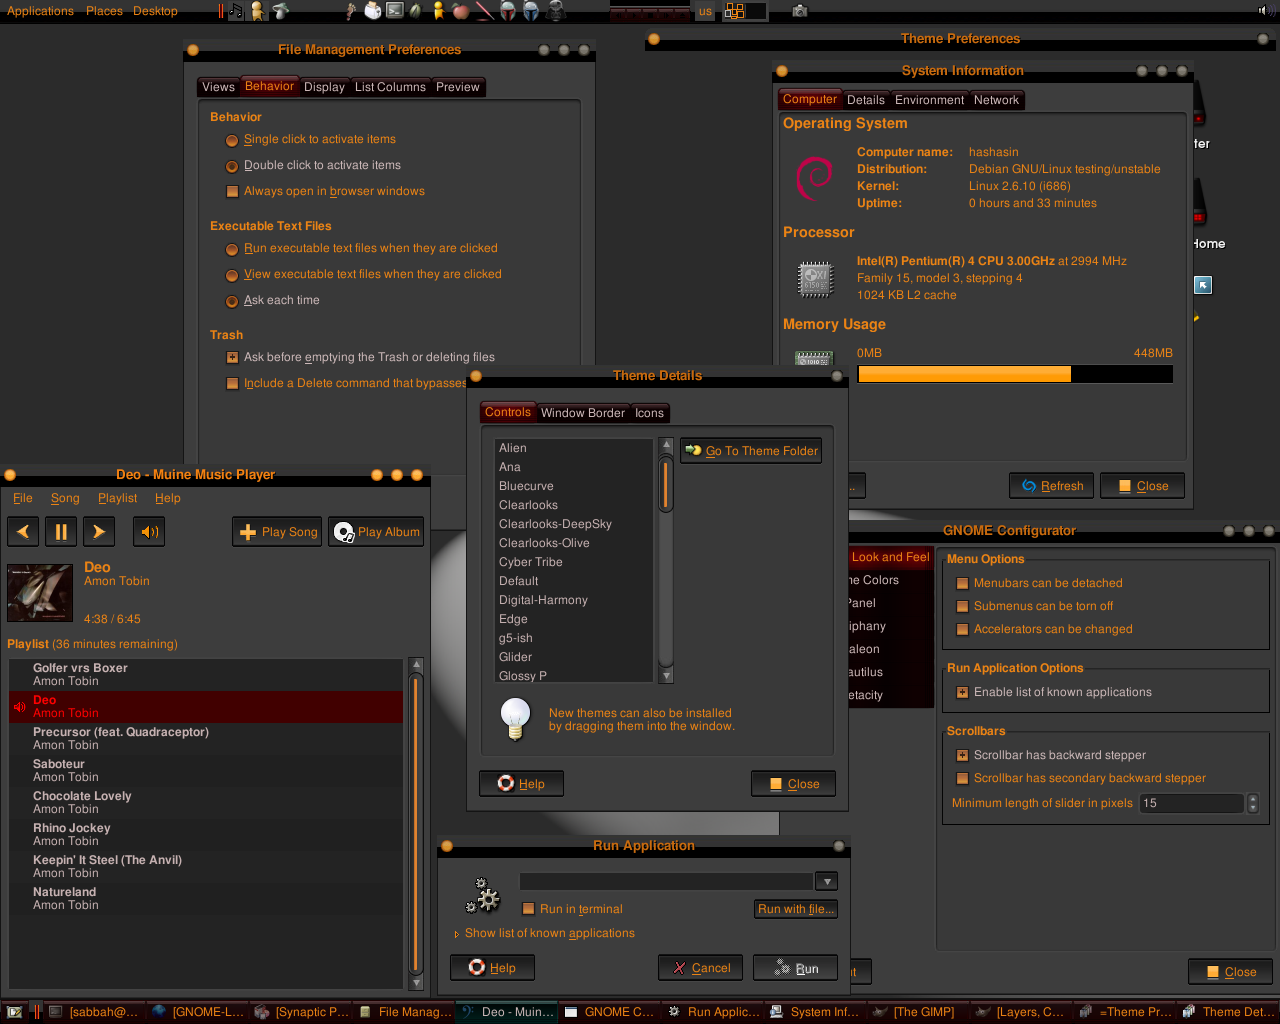Select 'View executable text files when clicked'

[363, 275]
